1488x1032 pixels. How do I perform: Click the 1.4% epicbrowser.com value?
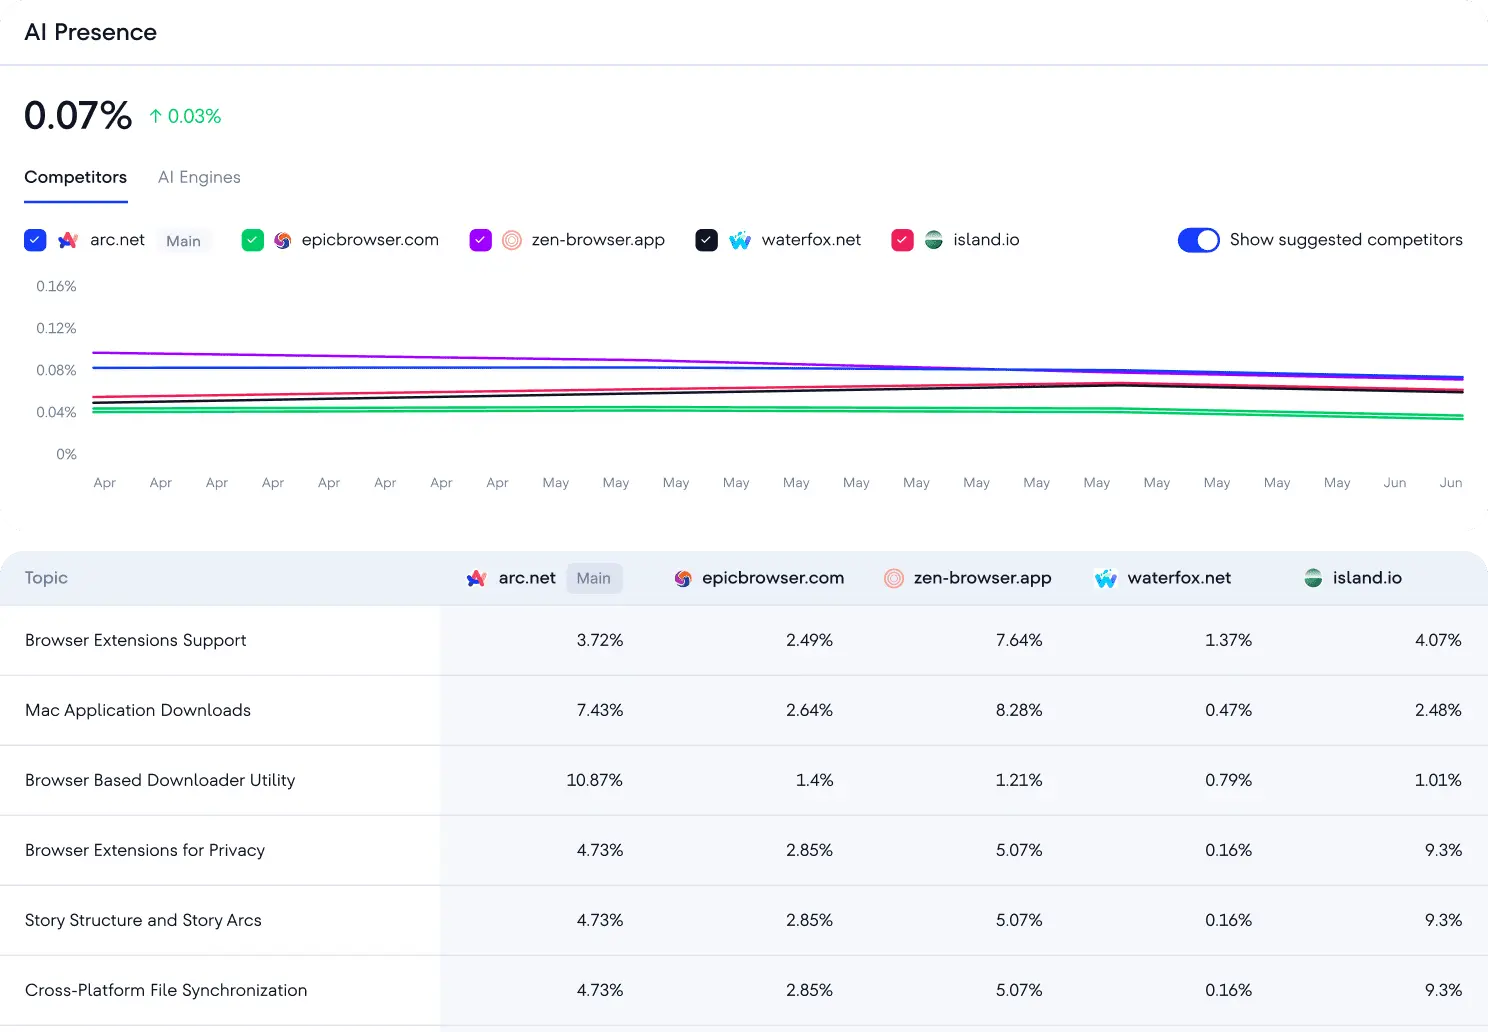(x=815, y=780)
